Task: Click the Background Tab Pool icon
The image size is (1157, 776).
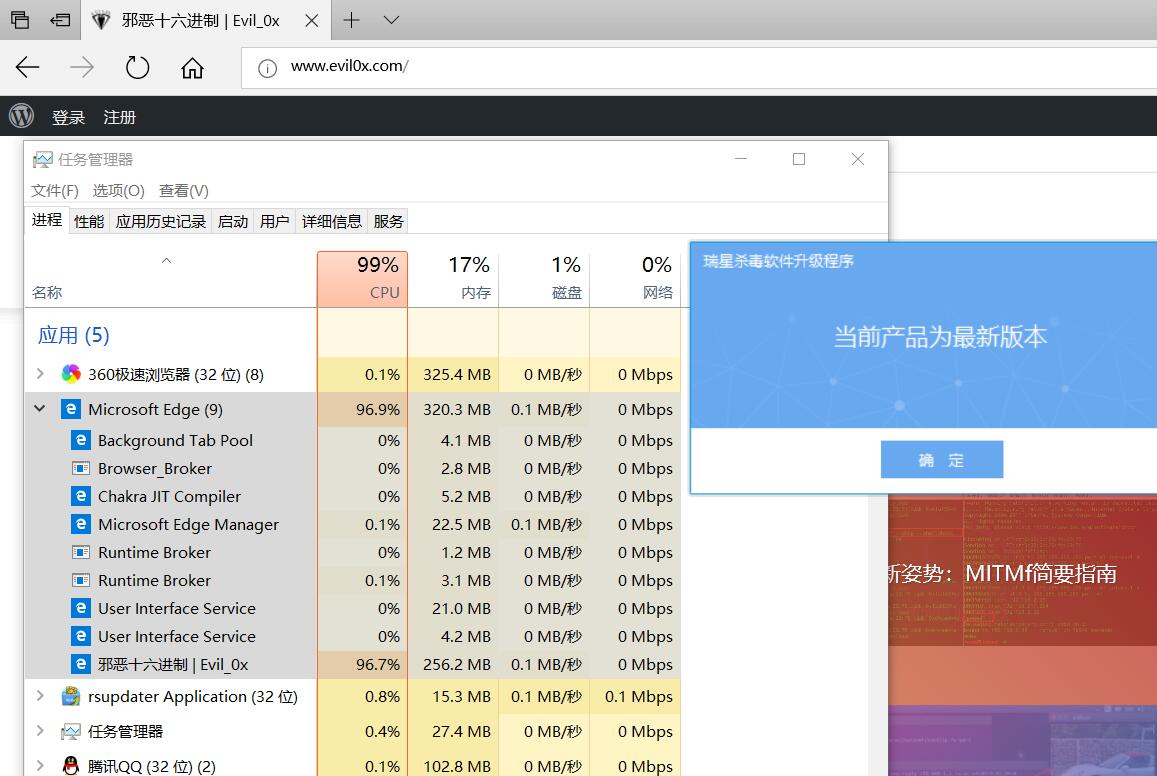Action: (x=80, y=440)
